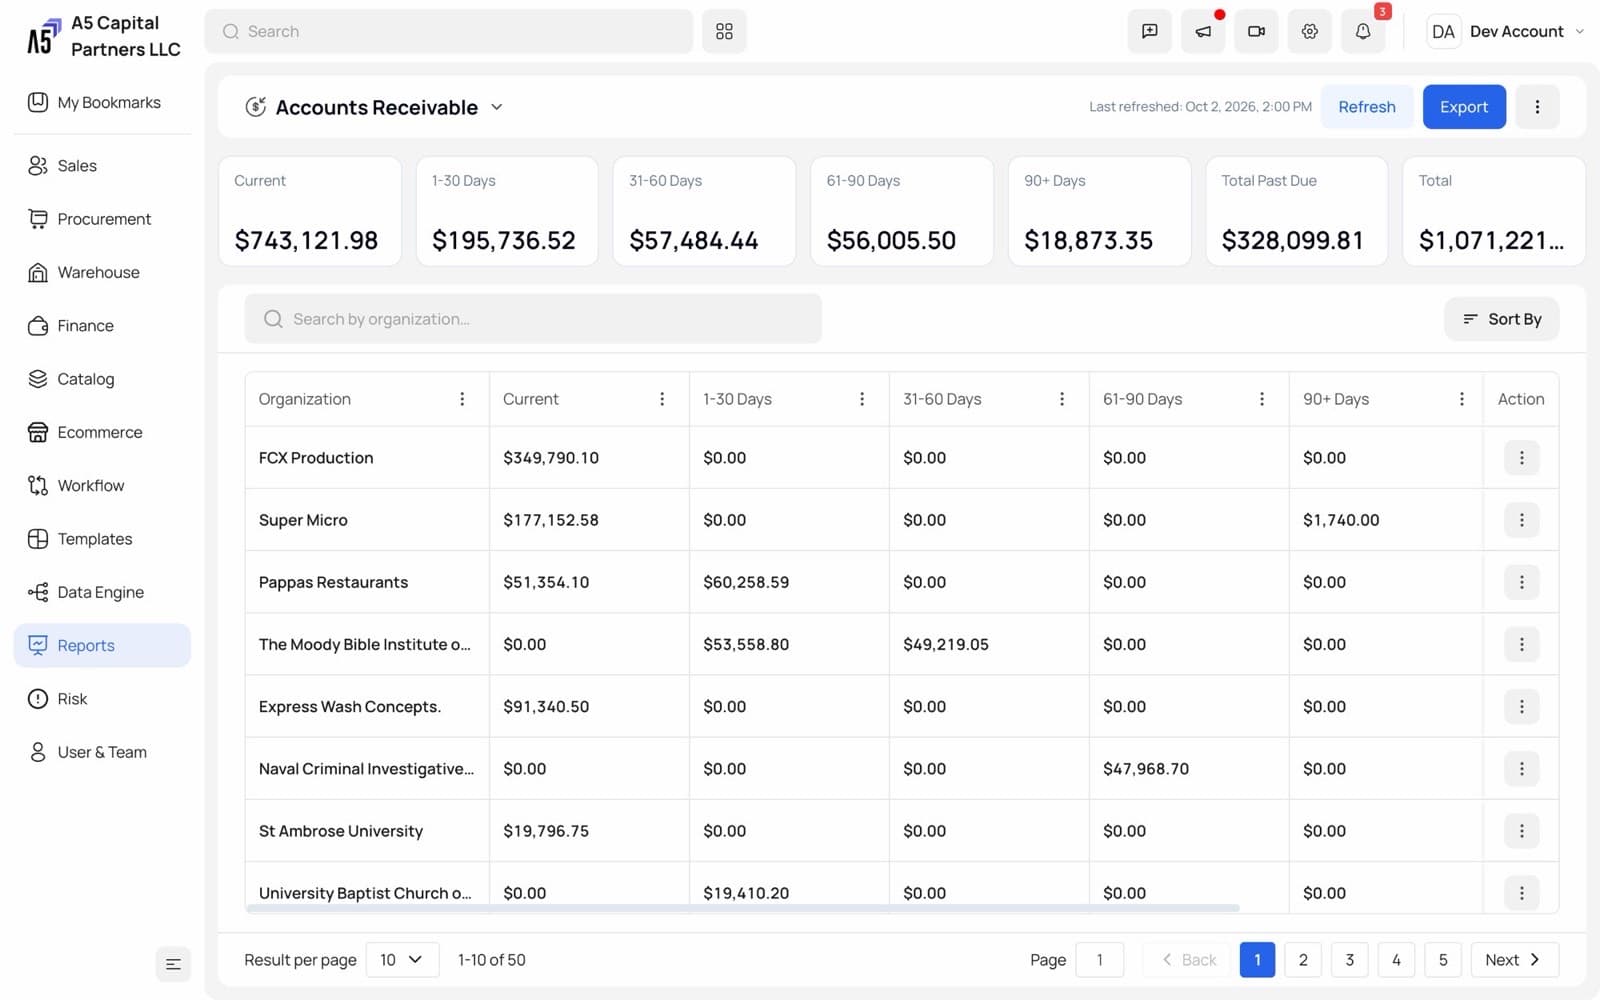
Task: Click the Page number input box
Action: pyautogui.click(x=1100, y=960)
